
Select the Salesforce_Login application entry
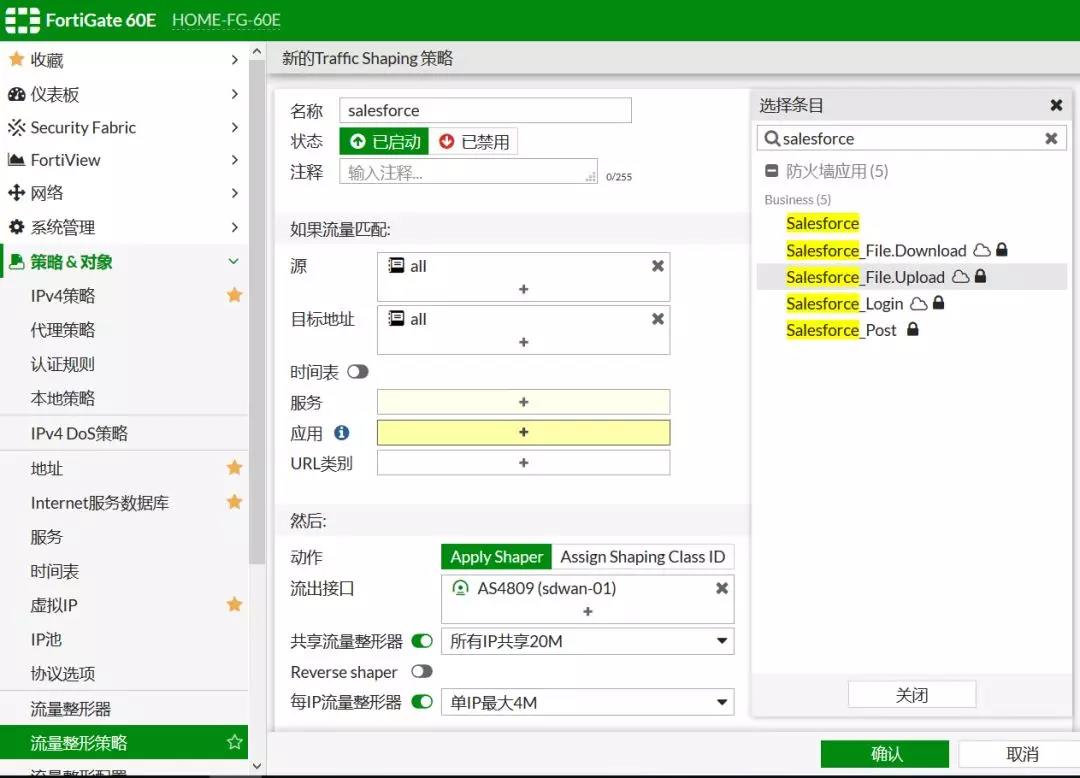pos(912,304)
